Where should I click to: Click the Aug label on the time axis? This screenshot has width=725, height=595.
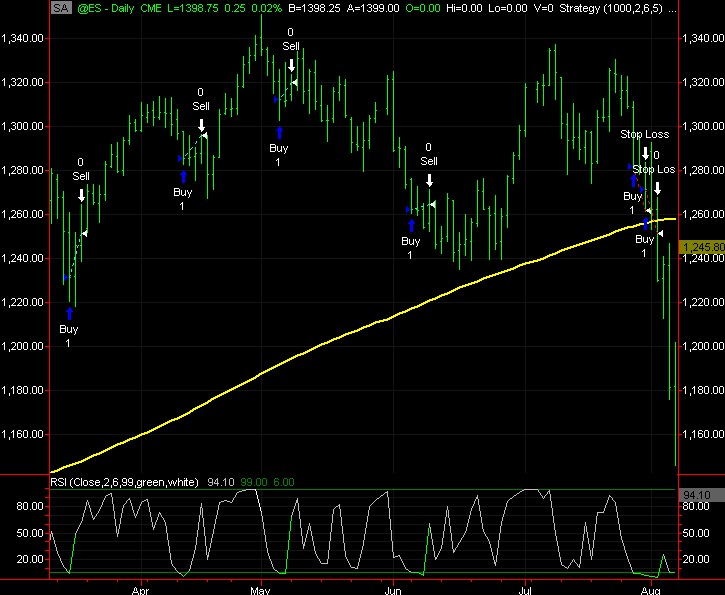click(651, 590)
